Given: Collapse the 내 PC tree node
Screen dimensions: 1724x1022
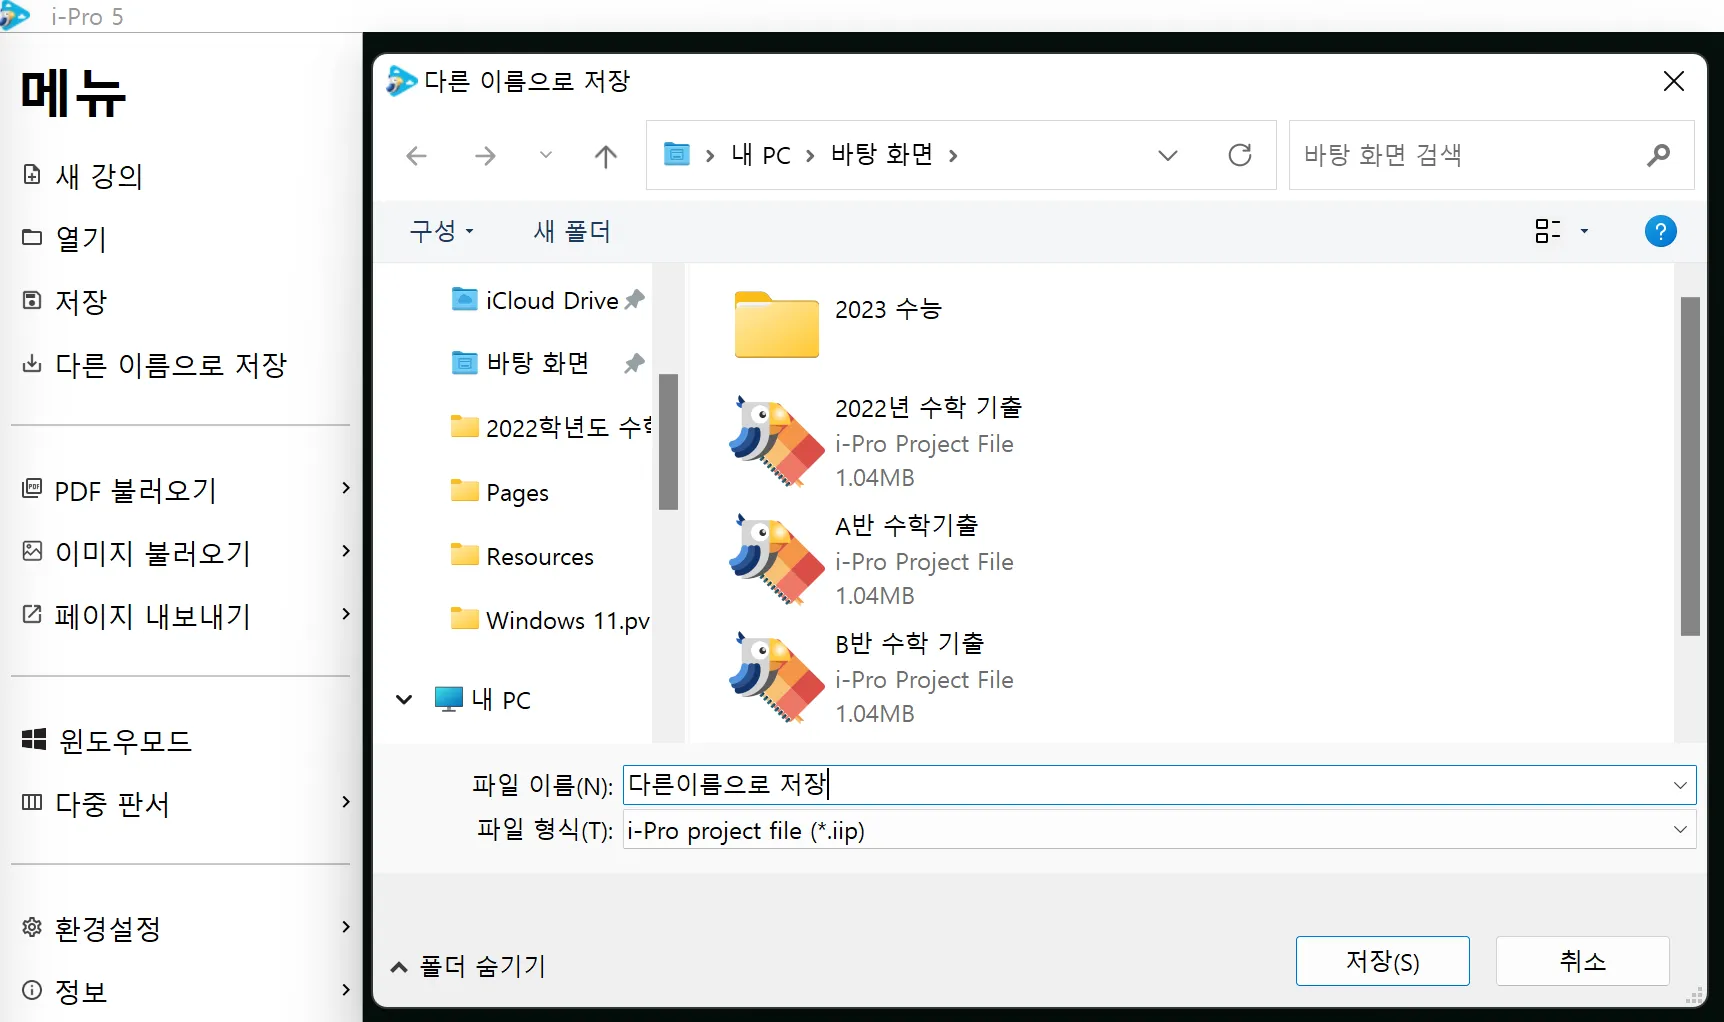Looking at the screenshot, I should coord(404,700).
